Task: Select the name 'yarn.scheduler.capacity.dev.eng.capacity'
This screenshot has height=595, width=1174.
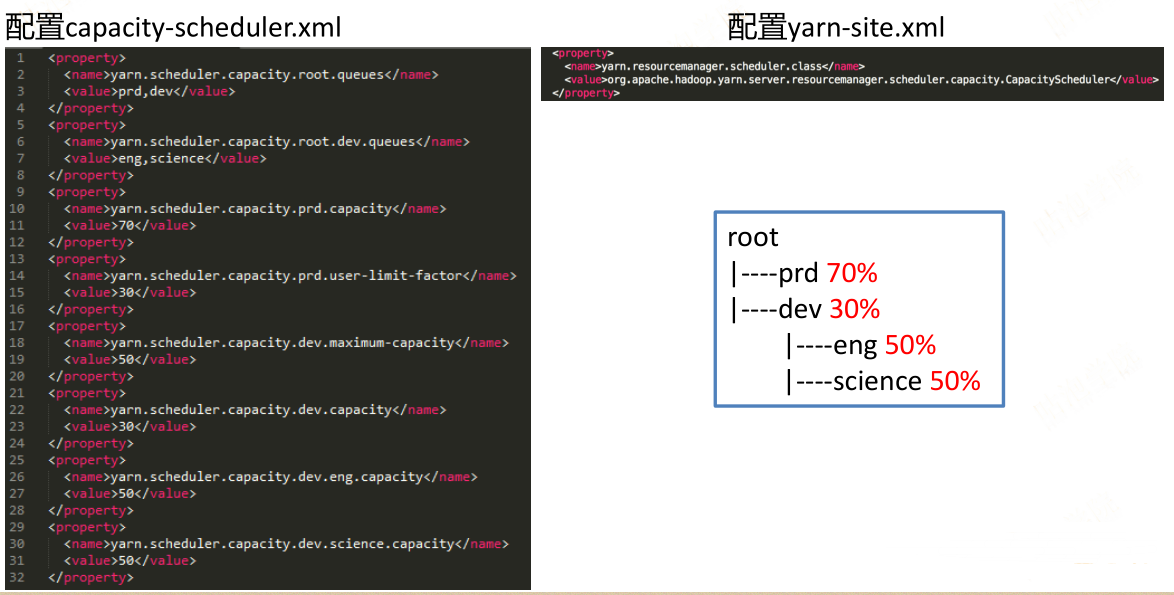Action: [267, 477]
